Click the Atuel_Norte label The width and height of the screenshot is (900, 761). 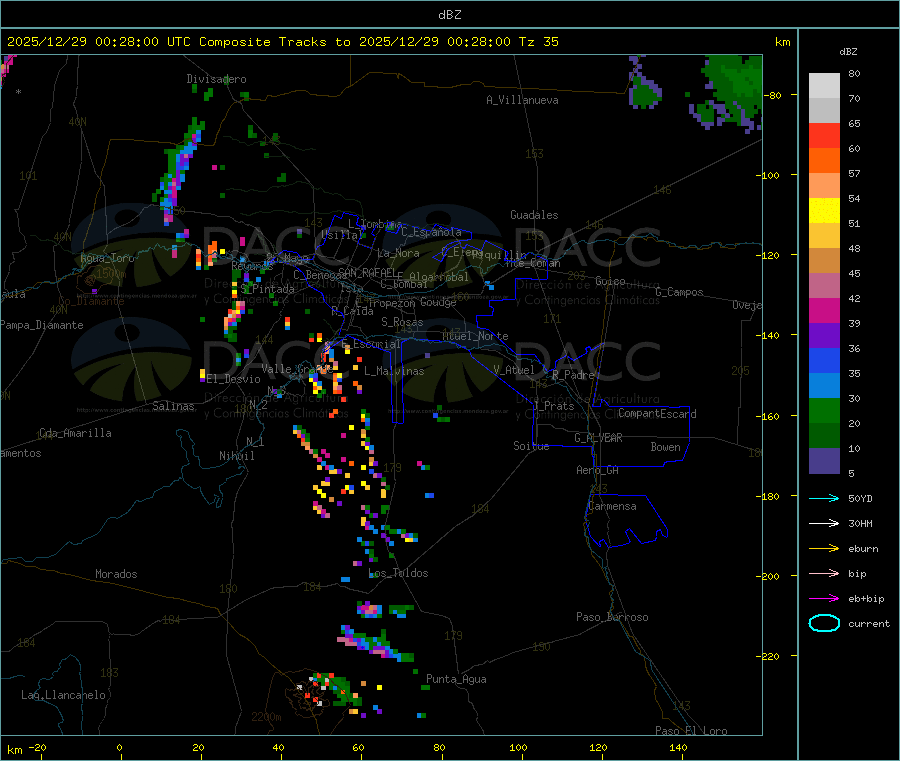tap(475, 336)
